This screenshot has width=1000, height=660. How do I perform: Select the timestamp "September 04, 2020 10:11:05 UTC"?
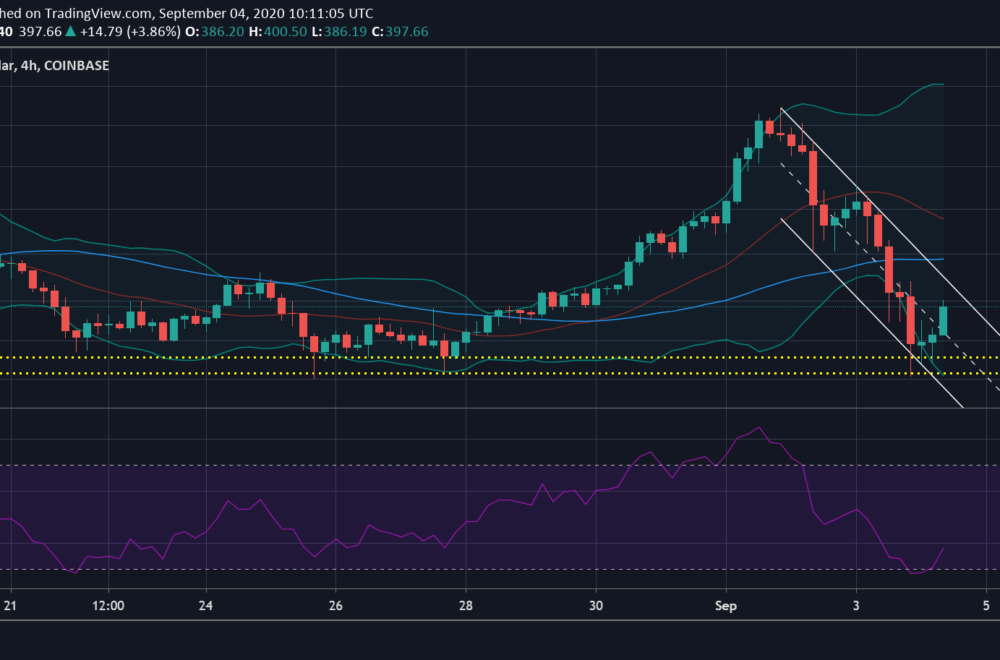tap(266, 13)
